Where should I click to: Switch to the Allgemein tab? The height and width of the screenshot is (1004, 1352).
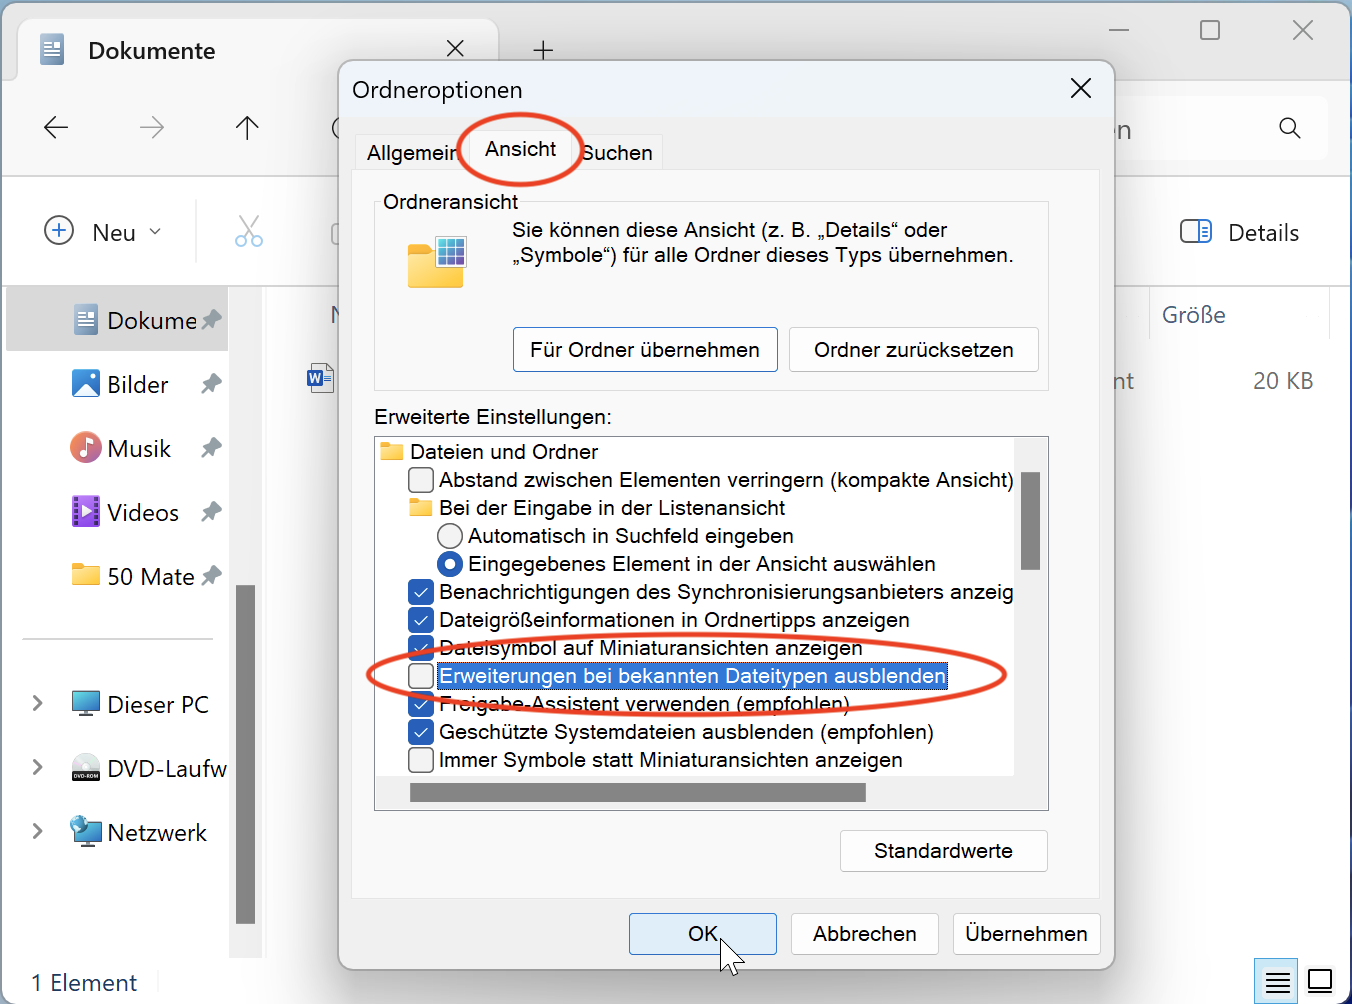(410, 153)
